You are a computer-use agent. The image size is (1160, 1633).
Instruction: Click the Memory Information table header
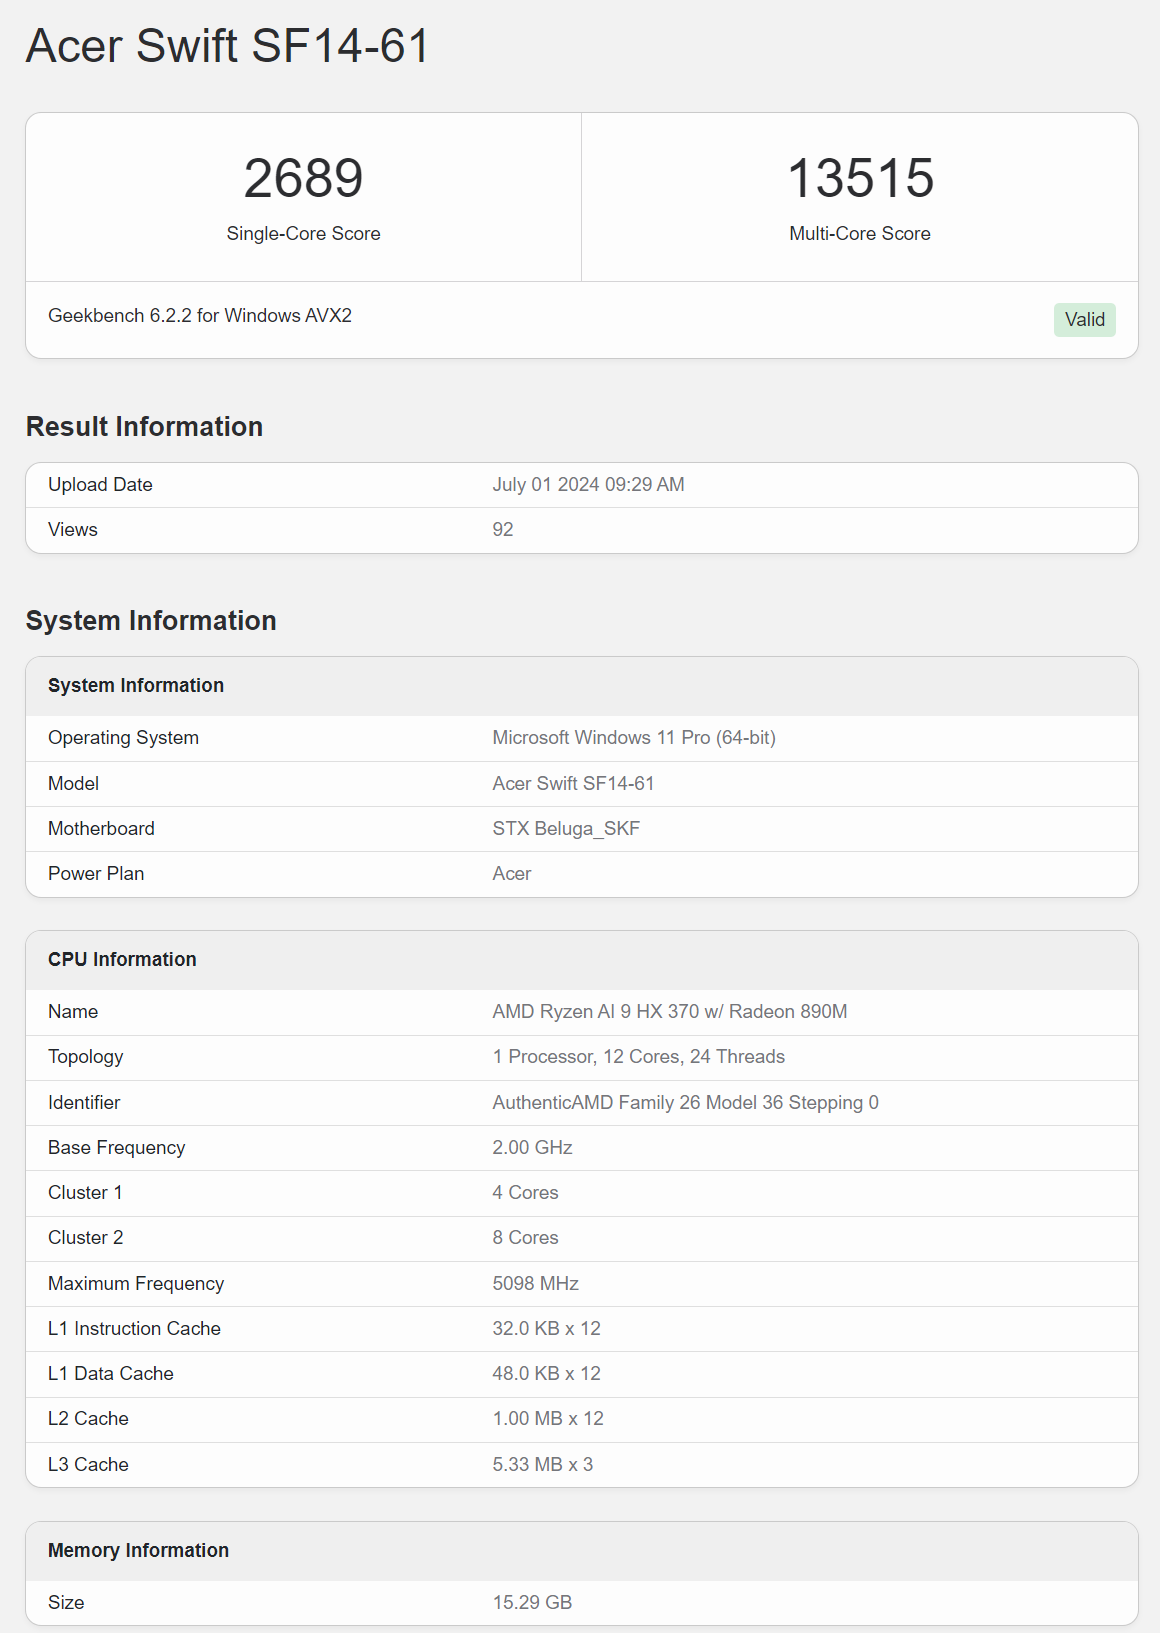tap(138, 1551)
